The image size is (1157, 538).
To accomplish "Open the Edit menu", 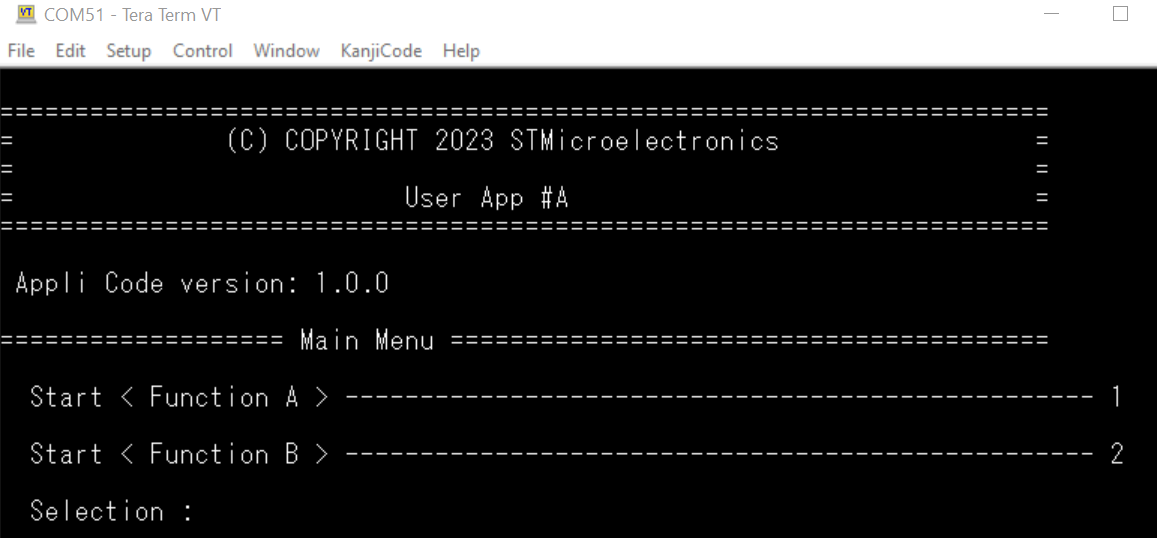I will [70, 51].
